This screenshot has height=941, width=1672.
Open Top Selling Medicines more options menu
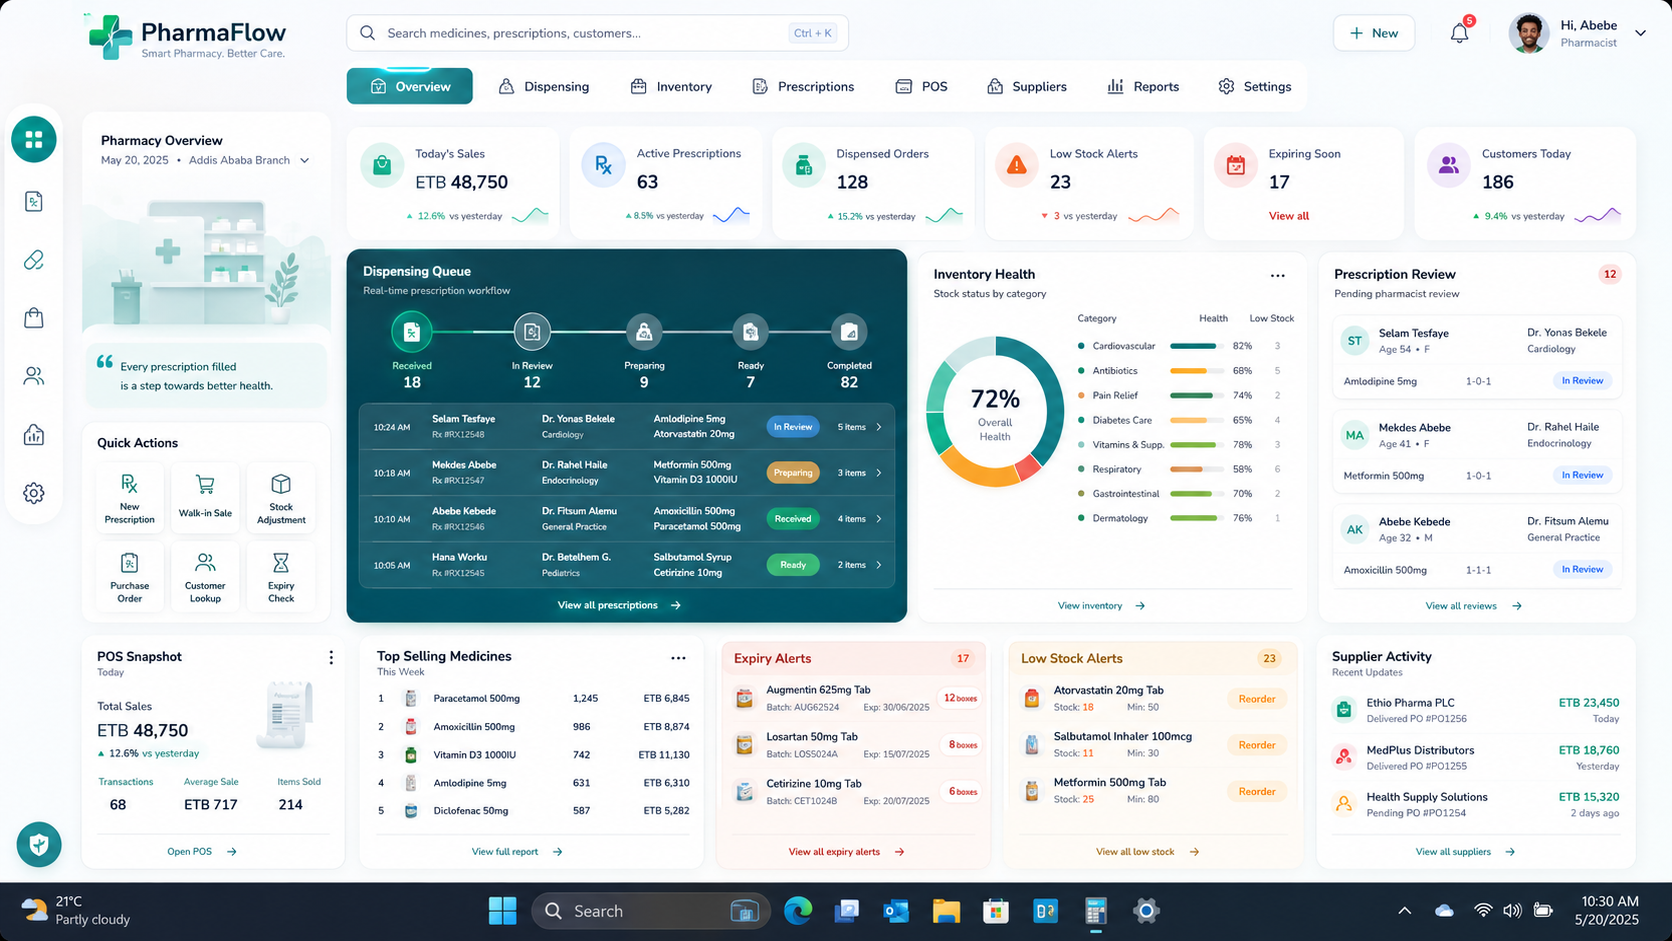coord(678,658)
